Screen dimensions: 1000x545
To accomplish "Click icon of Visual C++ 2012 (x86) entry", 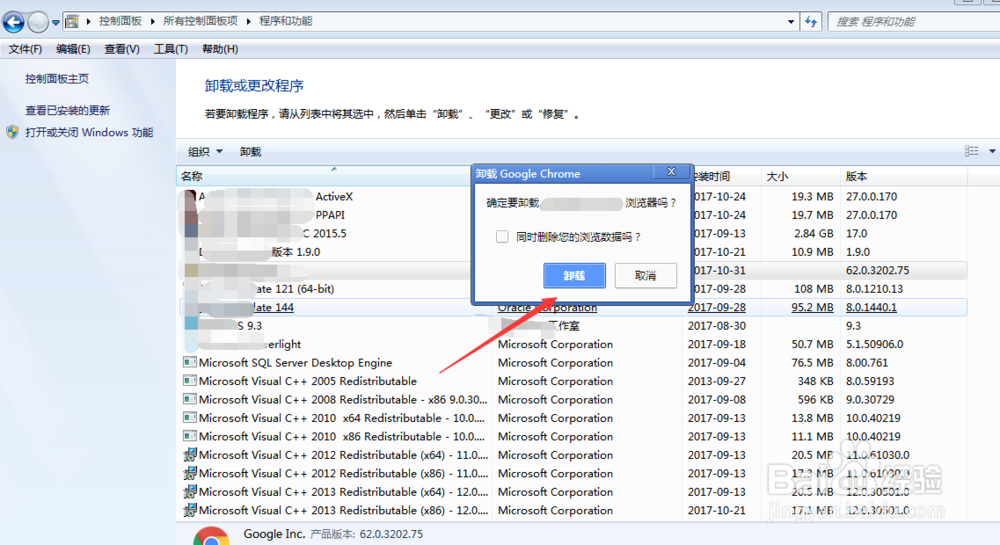I will click(189, 474).
